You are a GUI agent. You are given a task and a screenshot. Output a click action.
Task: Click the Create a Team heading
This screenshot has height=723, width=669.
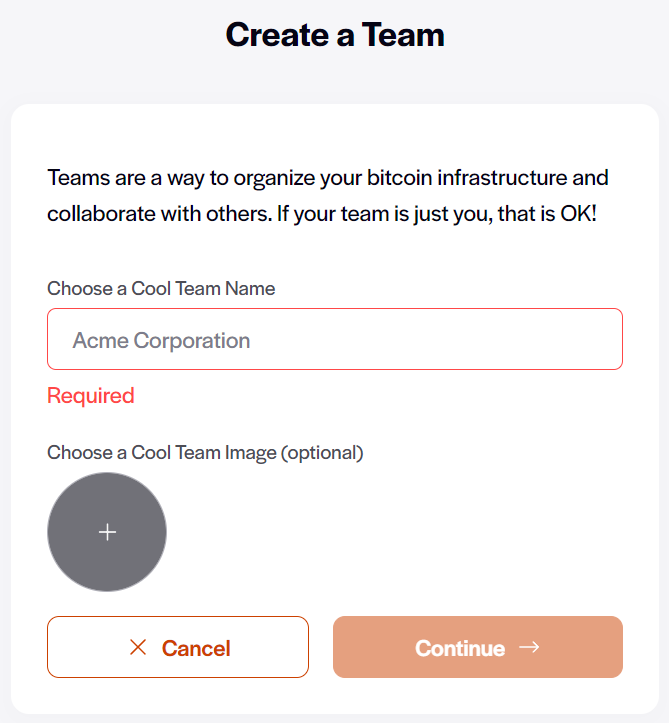click(335, 35)
